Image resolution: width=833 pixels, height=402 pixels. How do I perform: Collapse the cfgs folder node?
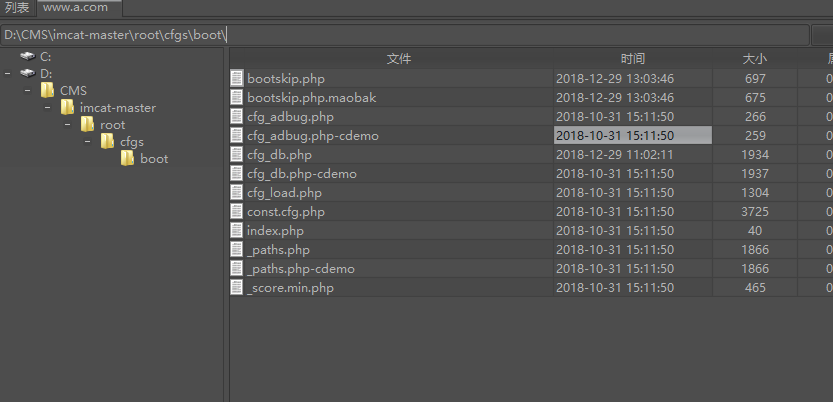pos(87,142)
